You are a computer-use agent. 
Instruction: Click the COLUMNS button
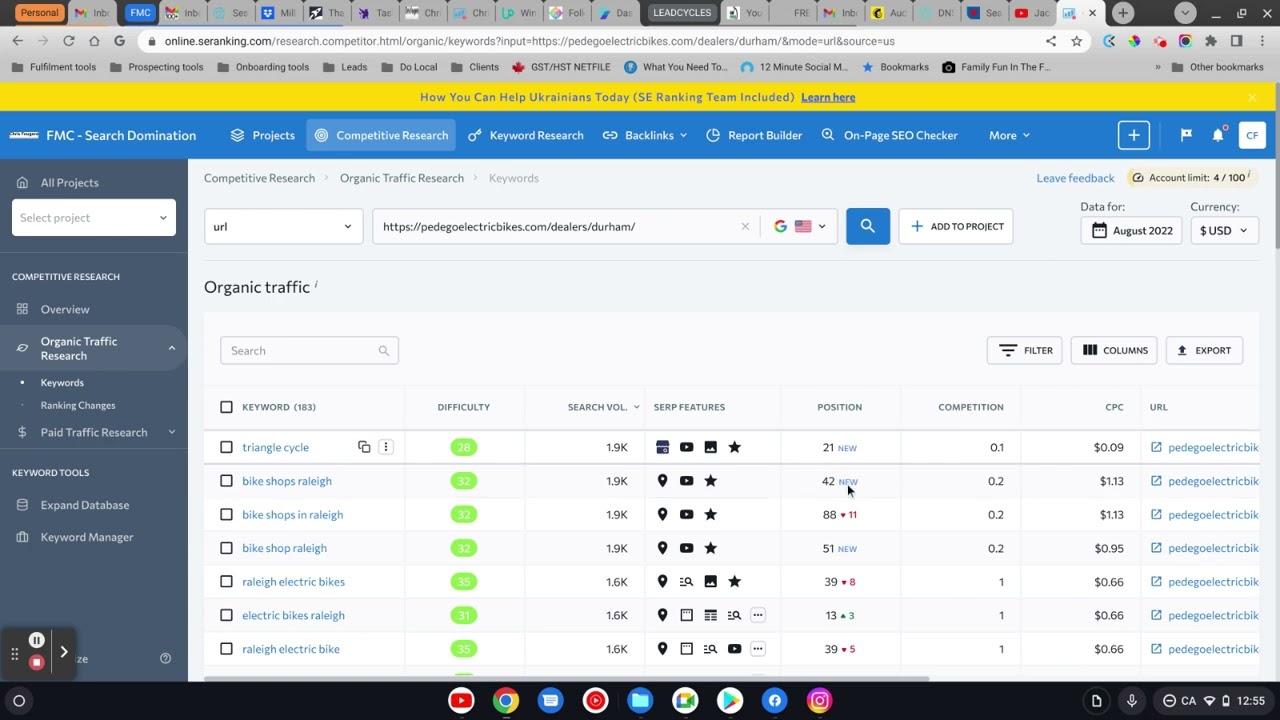click(1114, 350)
